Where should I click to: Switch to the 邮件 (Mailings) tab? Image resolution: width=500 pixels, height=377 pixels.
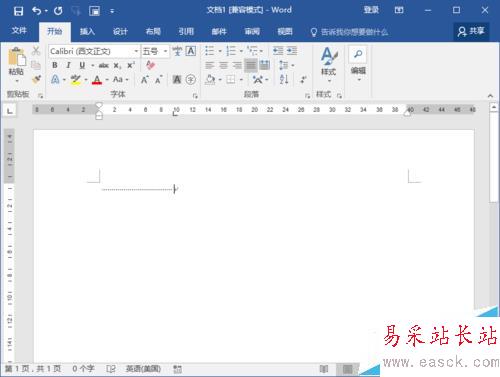pyautogui.click(x=219, y=32)
